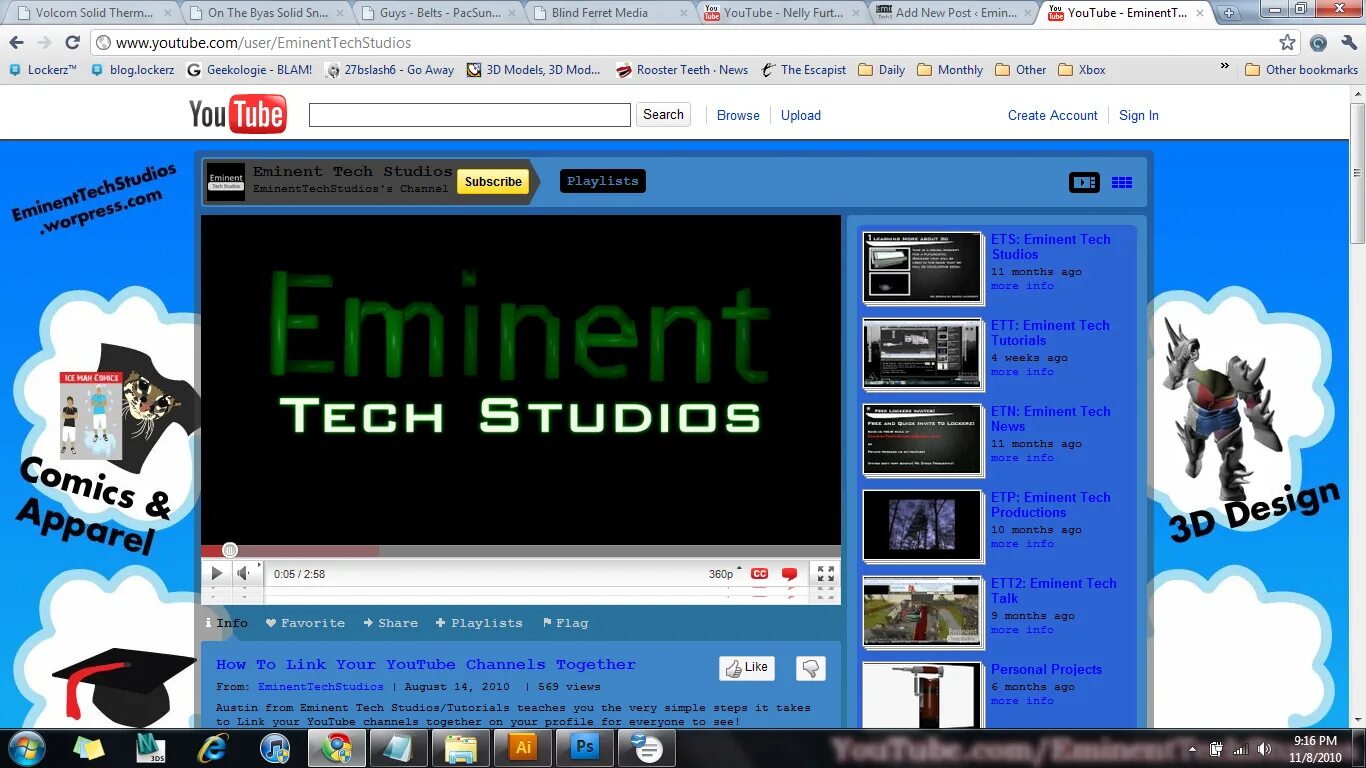This screenshot has width=1366, height=768.
Task: Click the yellow Subscribe button
Action: pos(493,182)
